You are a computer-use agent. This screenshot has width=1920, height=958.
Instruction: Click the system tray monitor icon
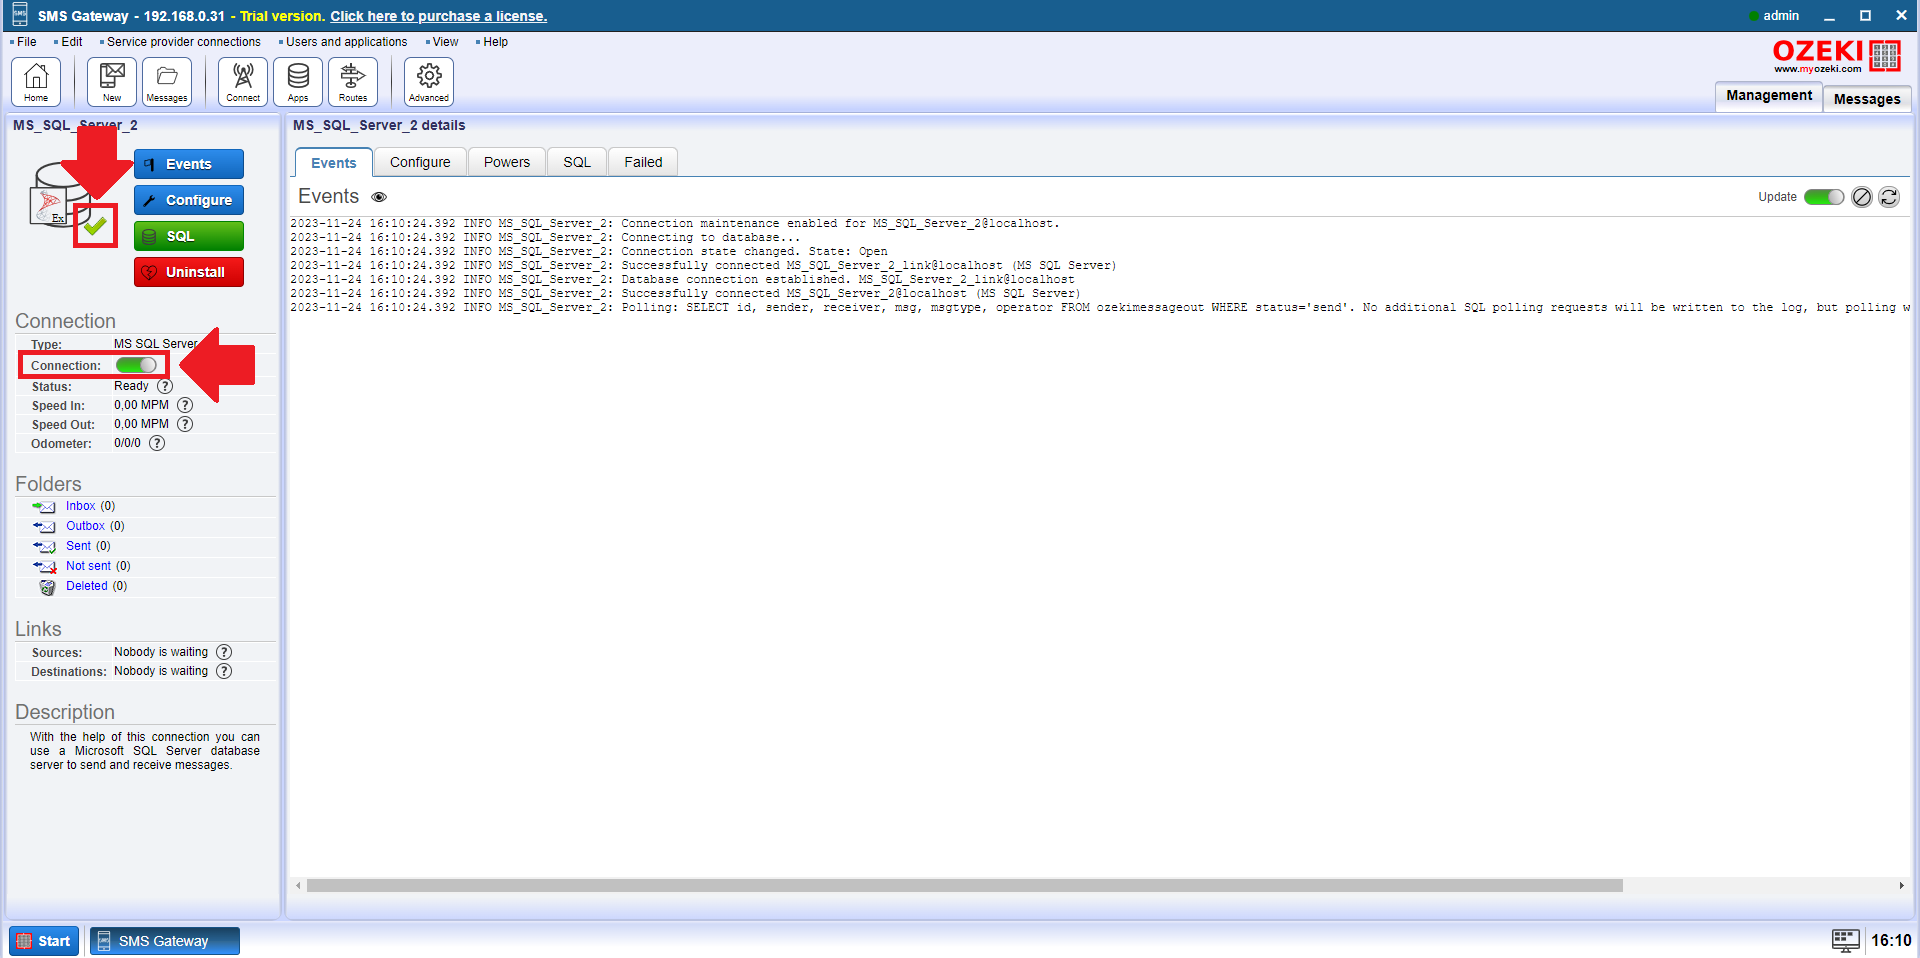(1846, 940)
